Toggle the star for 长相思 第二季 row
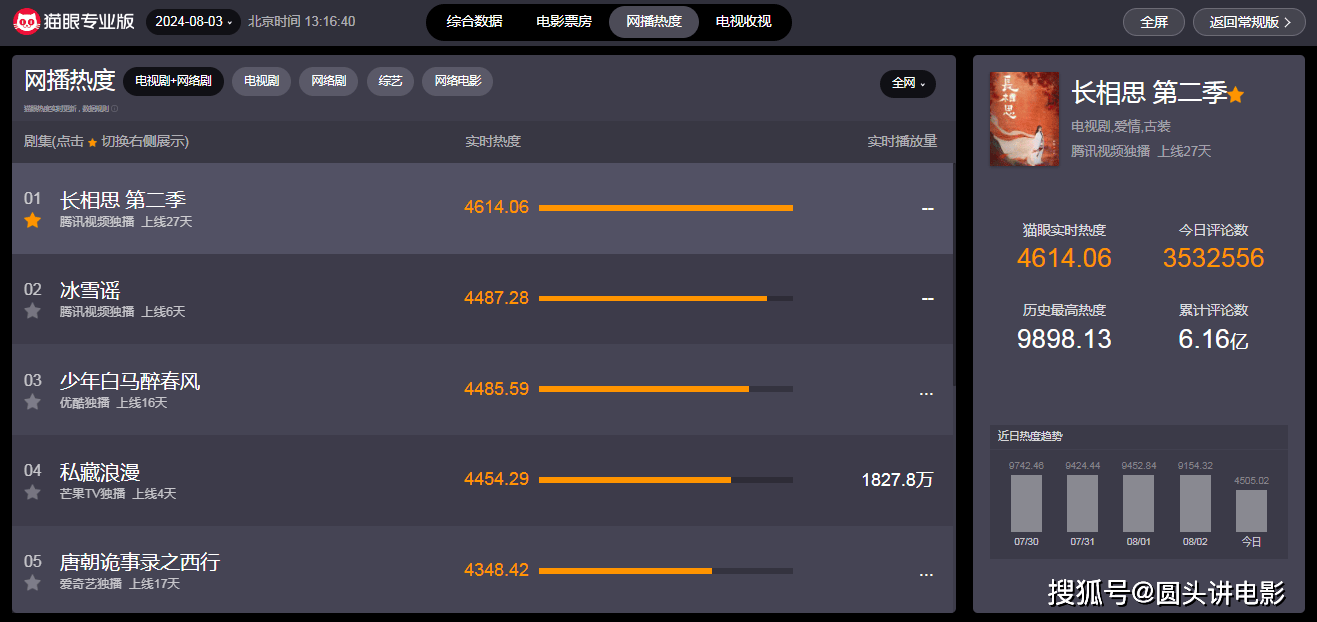This screenshot has width=1317, height=622. click(x=32, y=220)
